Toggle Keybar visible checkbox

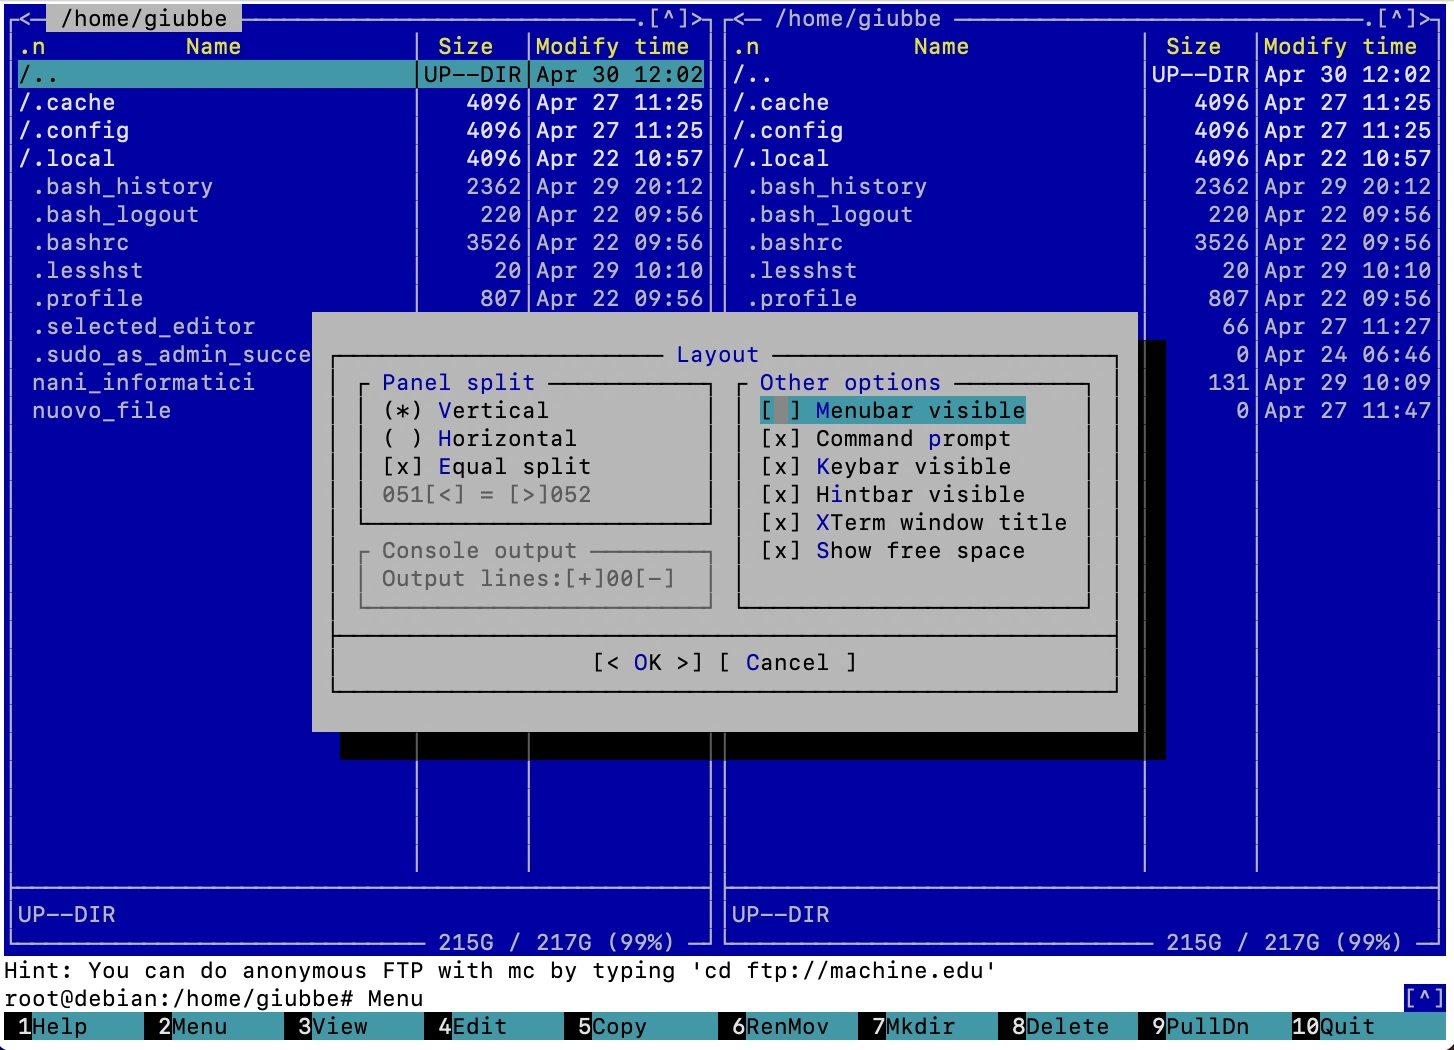tap(781, 467)
